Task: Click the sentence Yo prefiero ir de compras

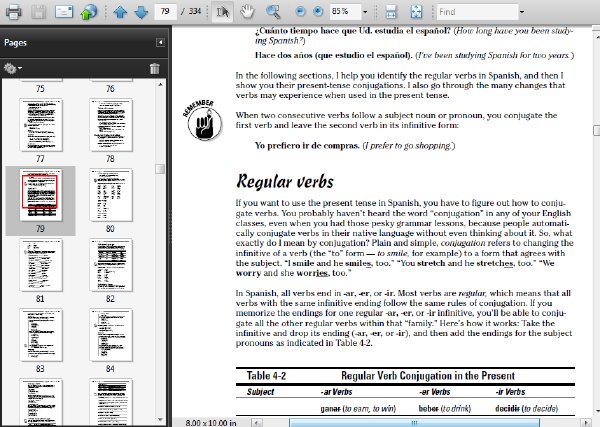Action: coord(307,146)
